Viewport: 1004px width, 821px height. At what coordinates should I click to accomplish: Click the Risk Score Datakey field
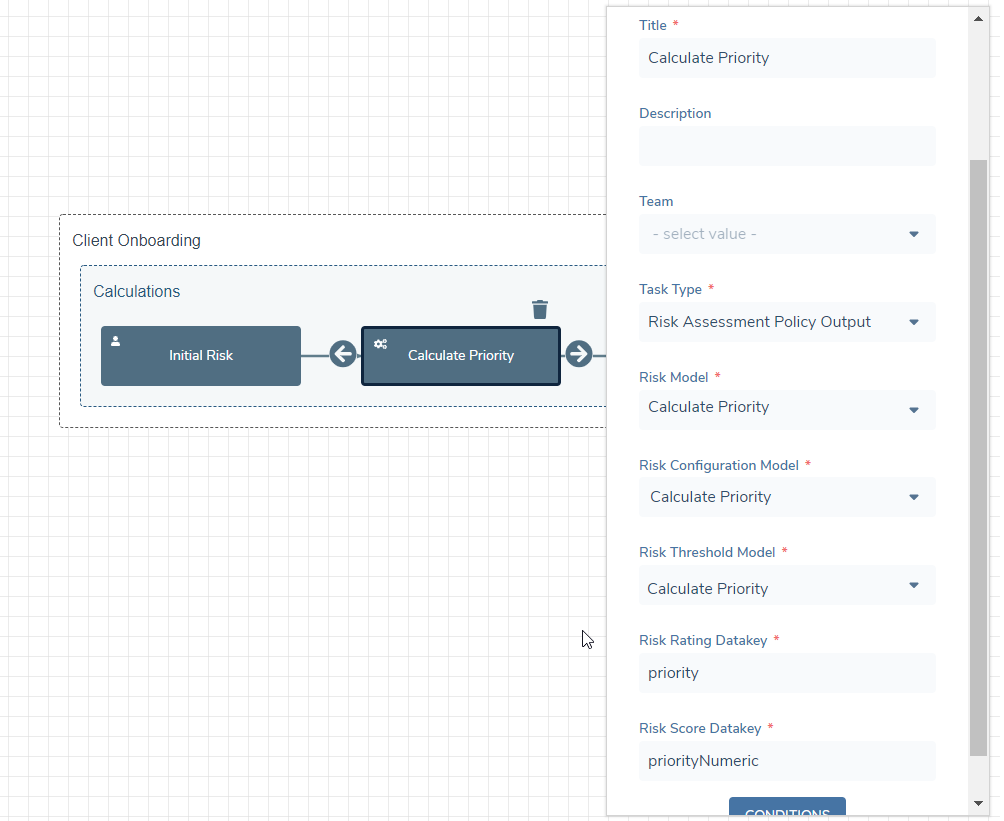[787, 761]
